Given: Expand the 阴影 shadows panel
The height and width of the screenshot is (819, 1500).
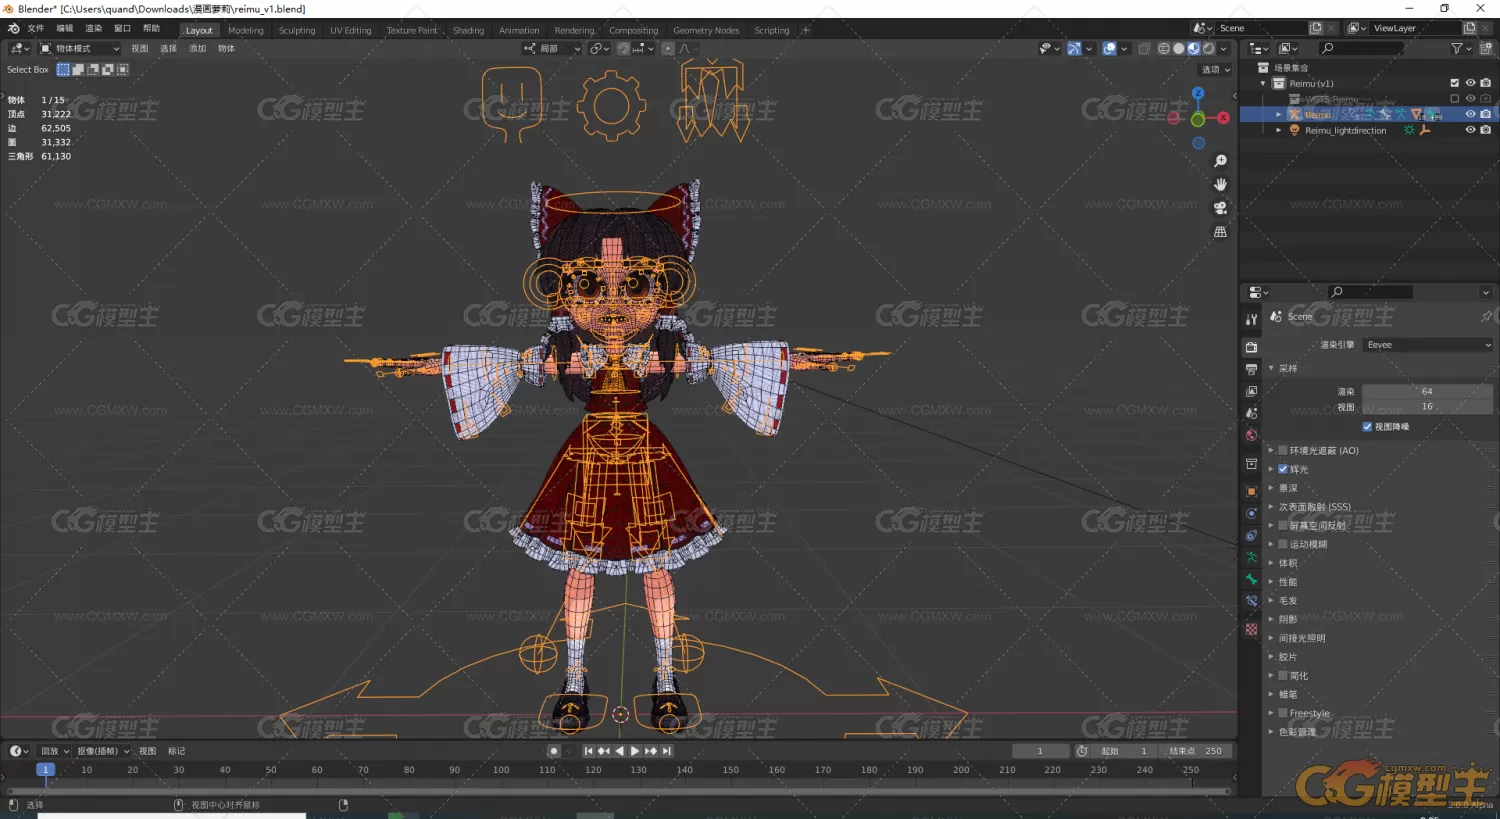Looking at the screenshot, I should pyautogui.click(x=1271, y=619).
